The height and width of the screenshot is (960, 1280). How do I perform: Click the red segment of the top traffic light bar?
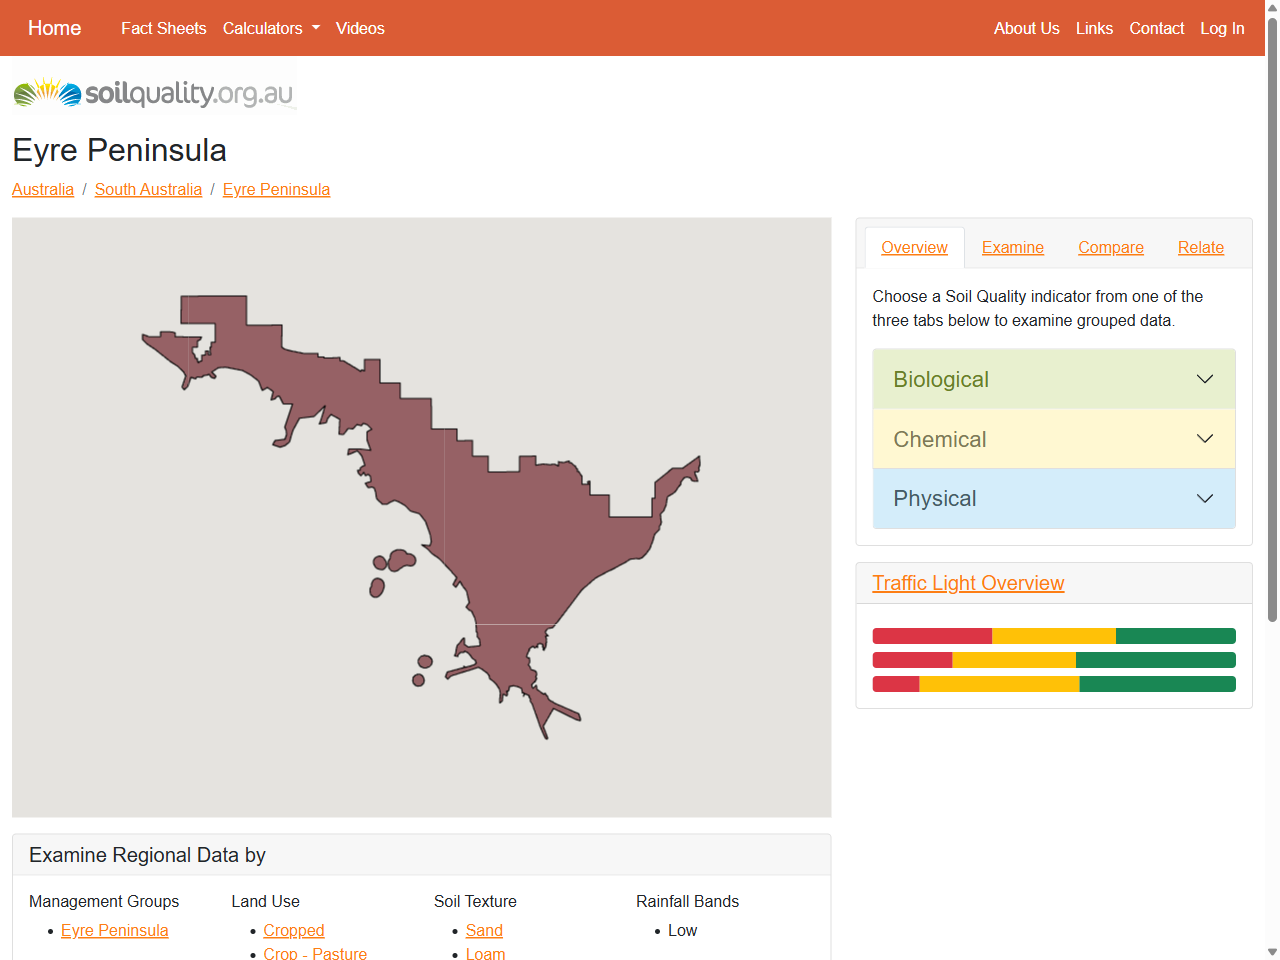point(930,635)
